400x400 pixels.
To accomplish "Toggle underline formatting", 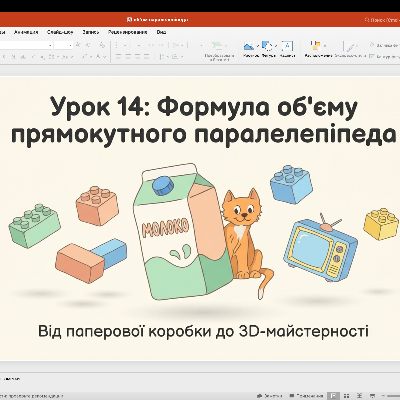I will point(14,57).
